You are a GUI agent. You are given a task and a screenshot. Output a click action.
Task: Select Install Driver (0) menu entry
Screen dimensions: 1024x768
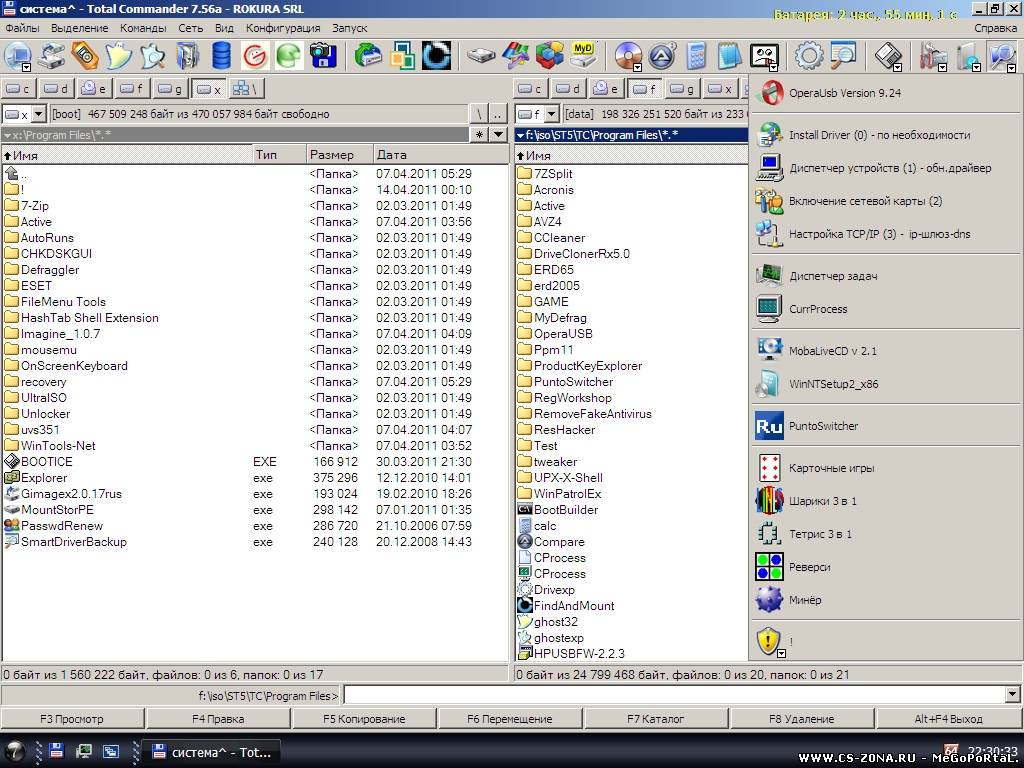pyautogui.click(x=886, y=135)
